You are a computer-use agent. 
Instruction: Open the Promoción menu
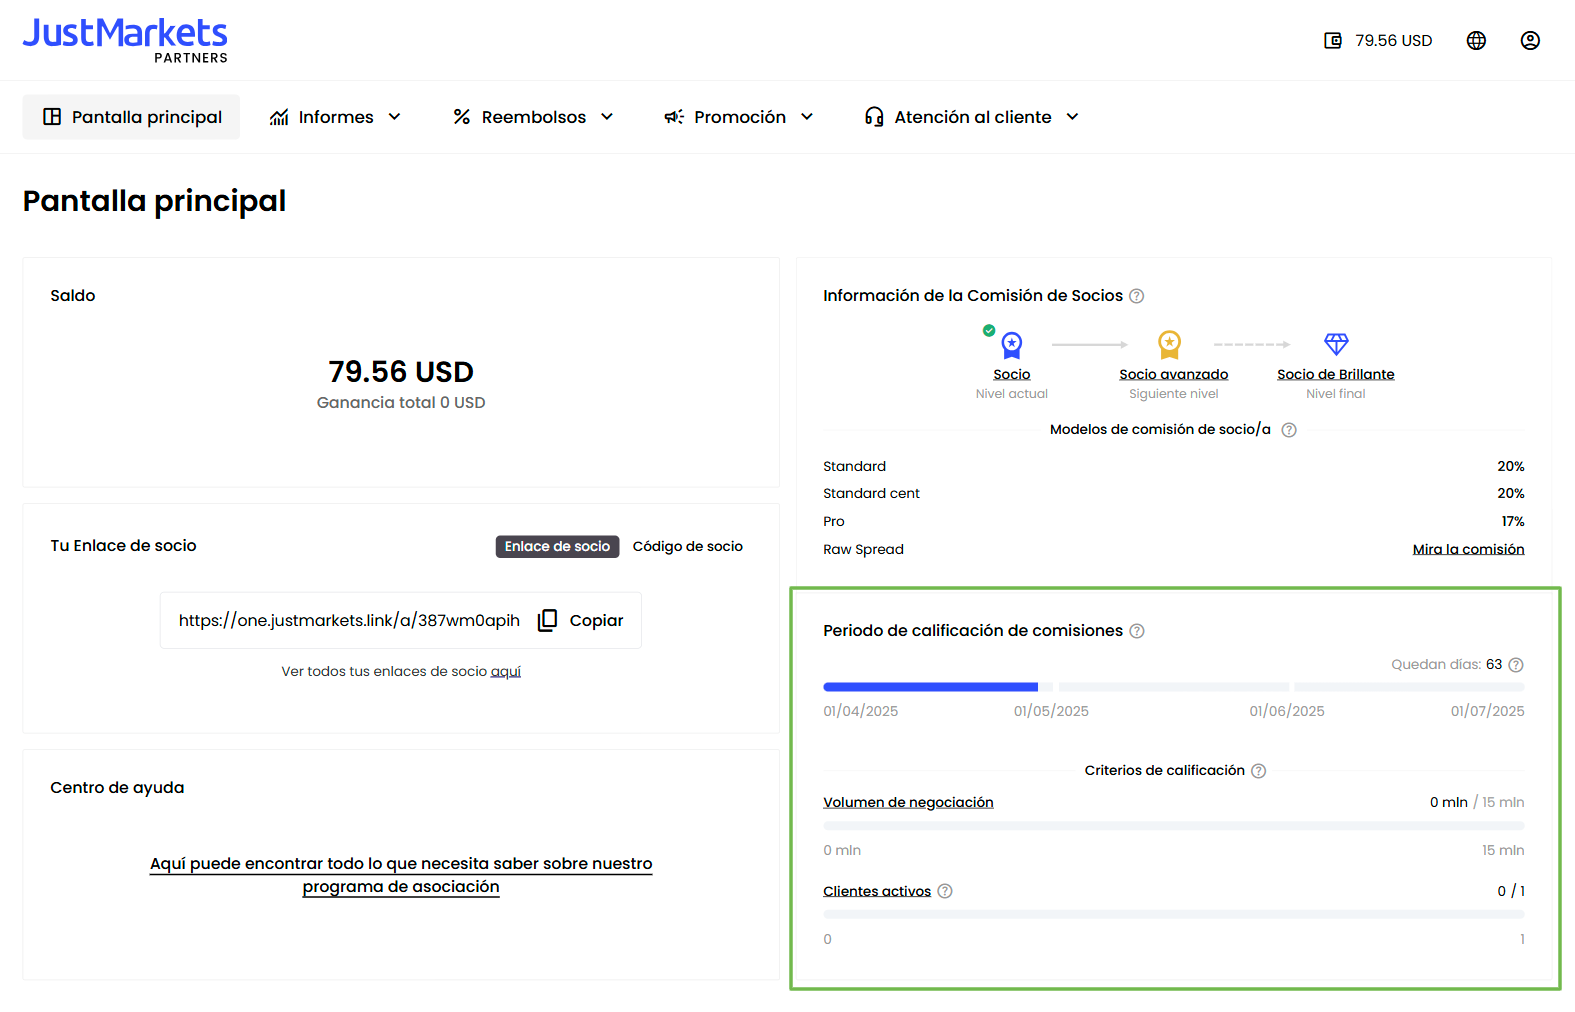(x=739, y=117)
